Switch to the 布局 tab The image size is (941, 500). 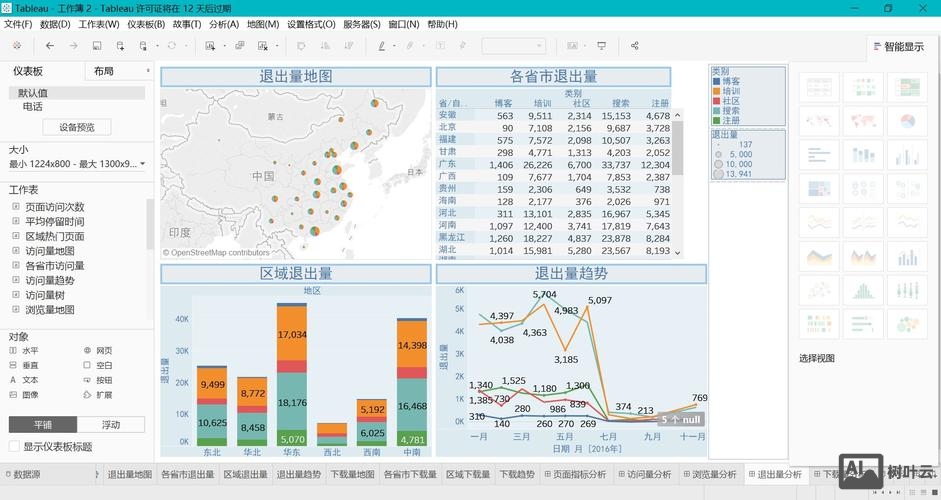[104, 71]
